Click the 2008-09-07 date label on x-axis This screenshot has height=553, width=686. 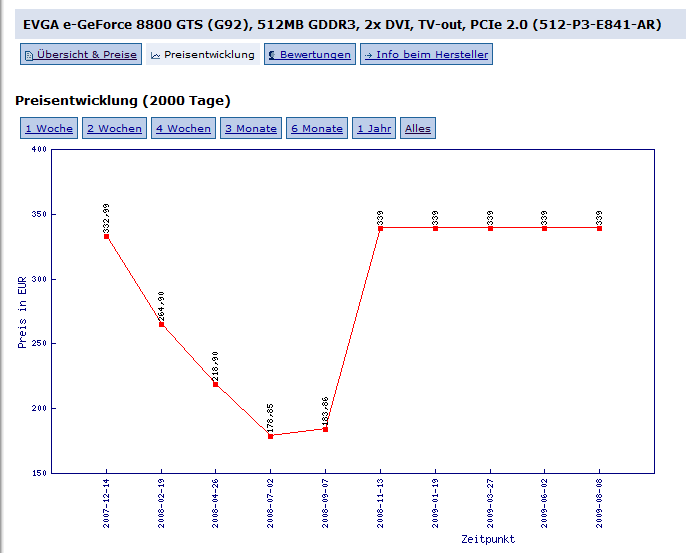326,503
